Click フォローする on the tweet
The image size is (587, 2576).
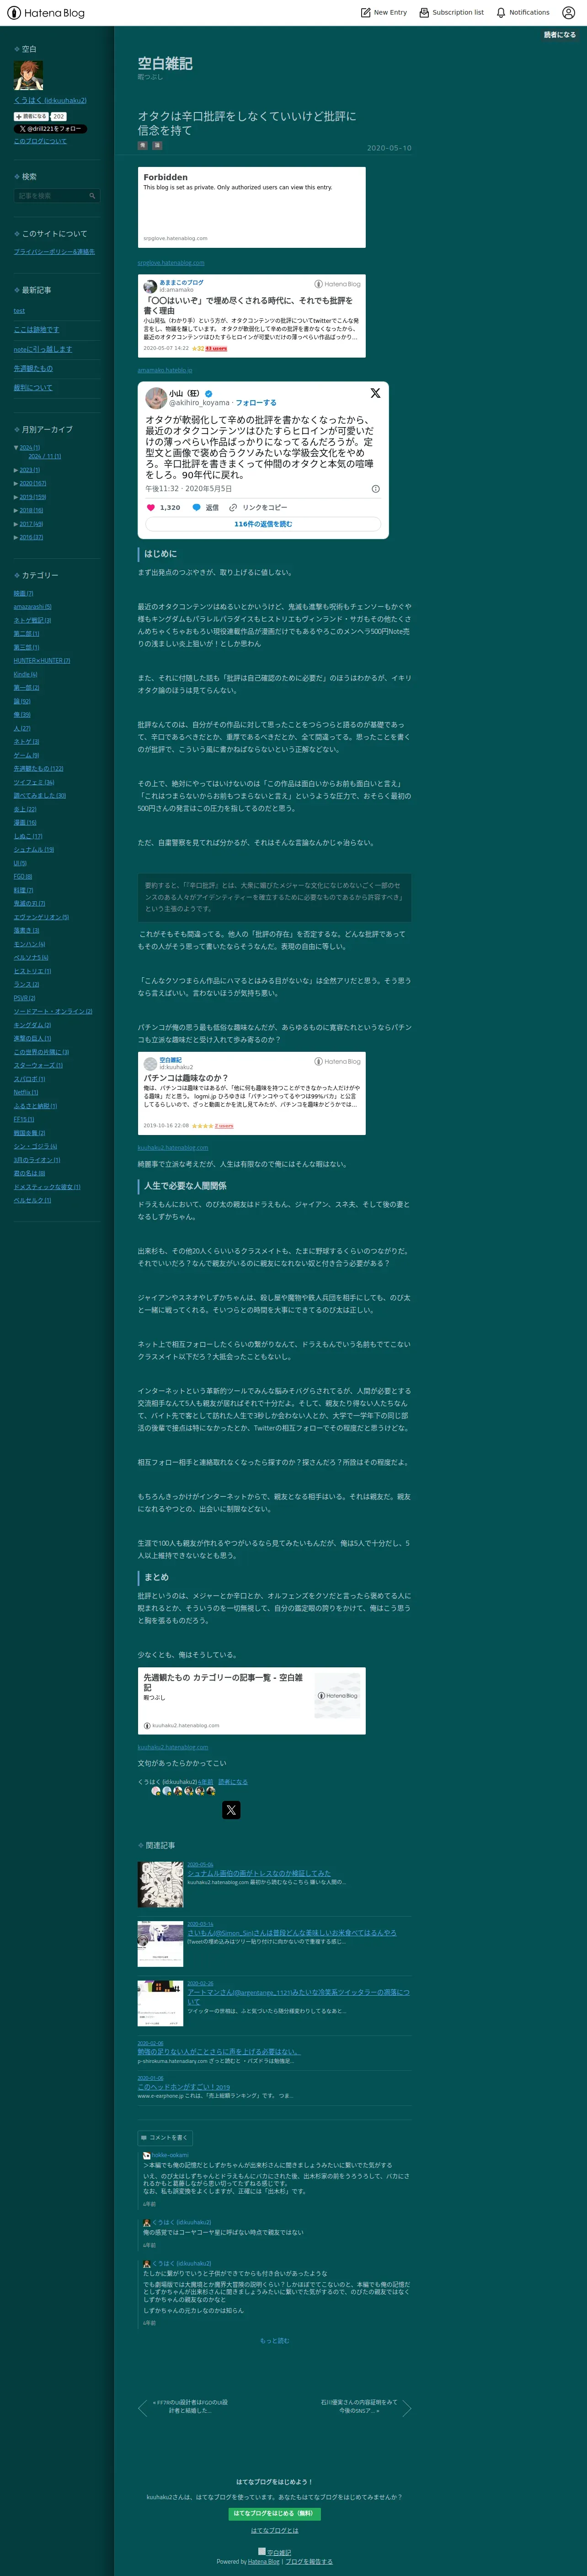click(256, 403)
